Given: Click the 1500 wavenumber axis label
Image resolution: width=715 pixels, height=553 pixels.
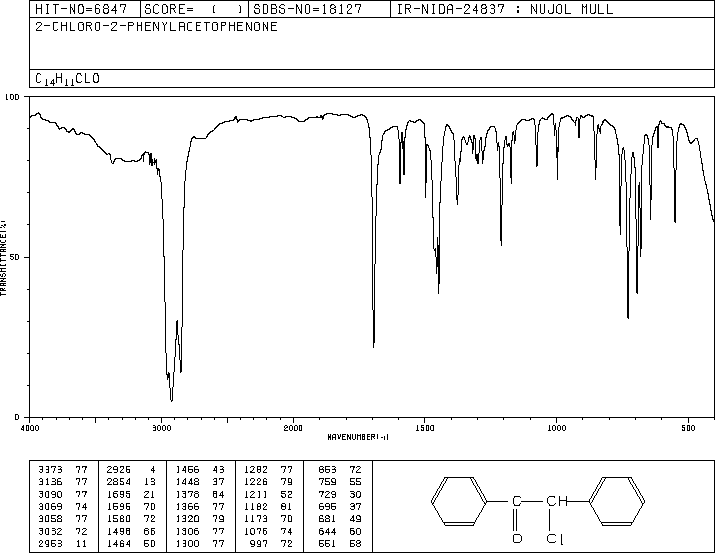Looking at the screenshot, I should [x=425, y=428].
